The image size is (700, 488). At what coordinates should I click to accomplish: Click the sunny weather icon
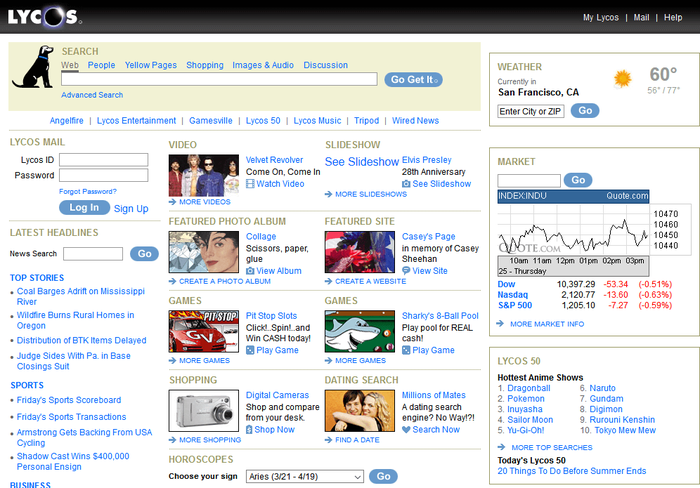[x=623, y=78]
